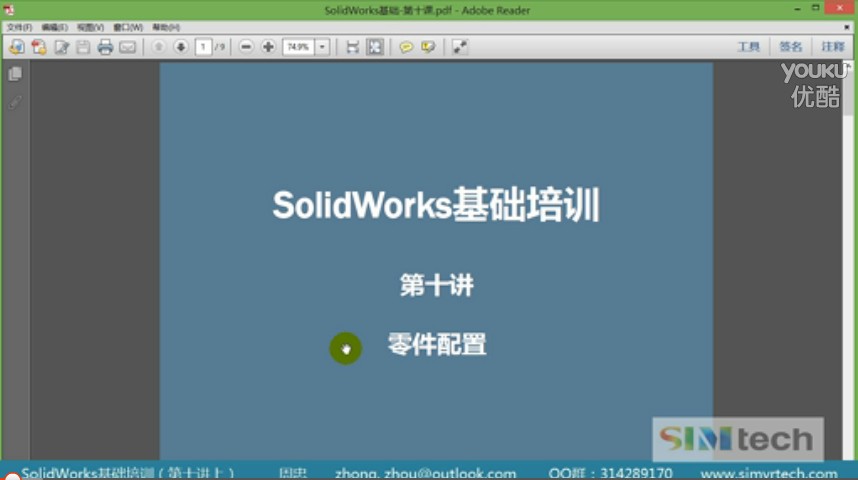Click the read mode expand arrows icon

click(x=460, y=47)
